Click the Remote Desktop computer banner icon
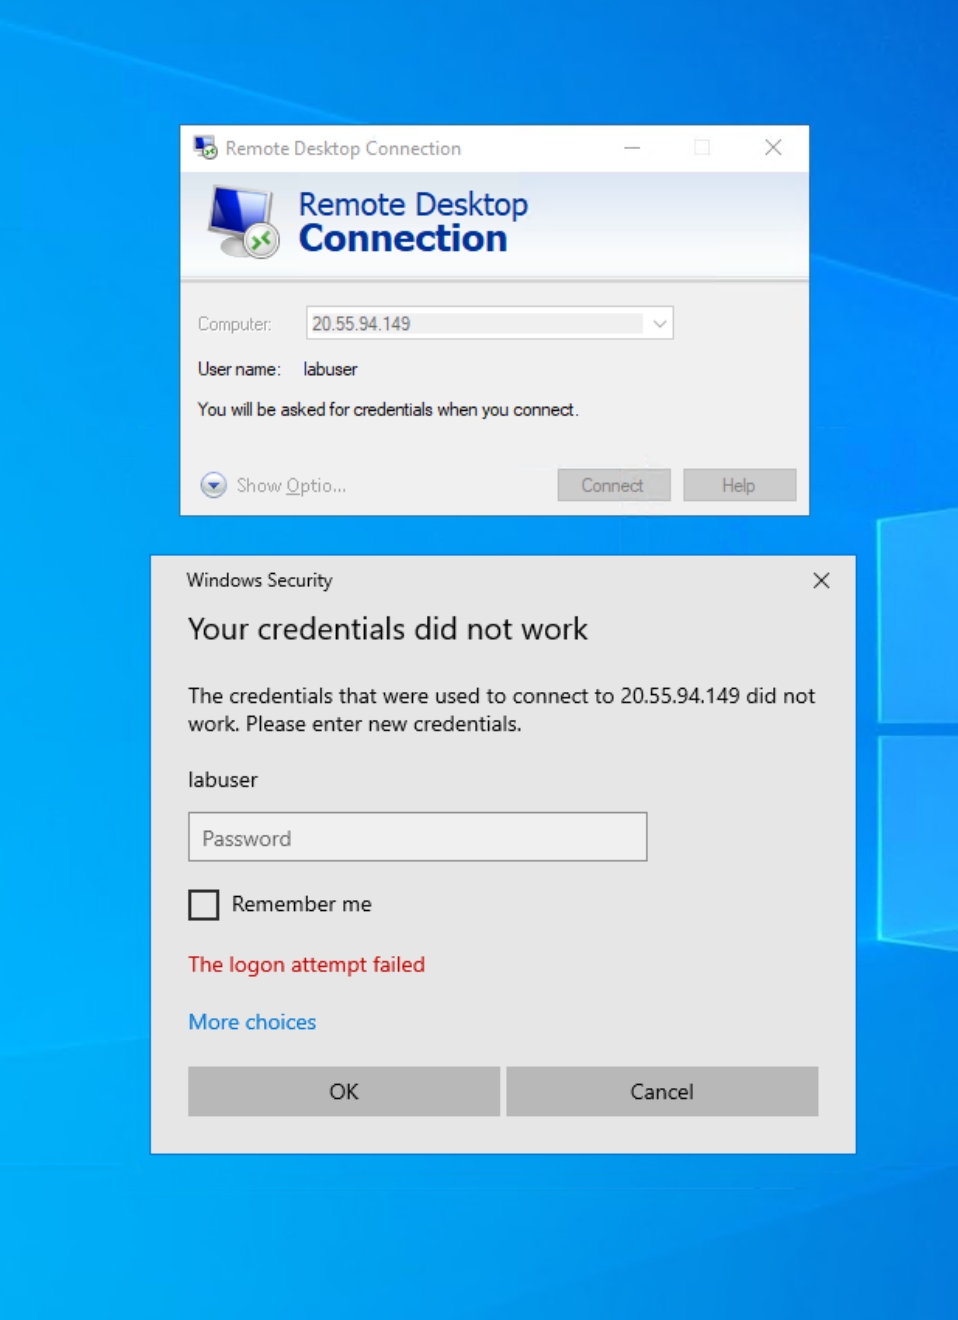958x1320 pixels. coord(243,221)
